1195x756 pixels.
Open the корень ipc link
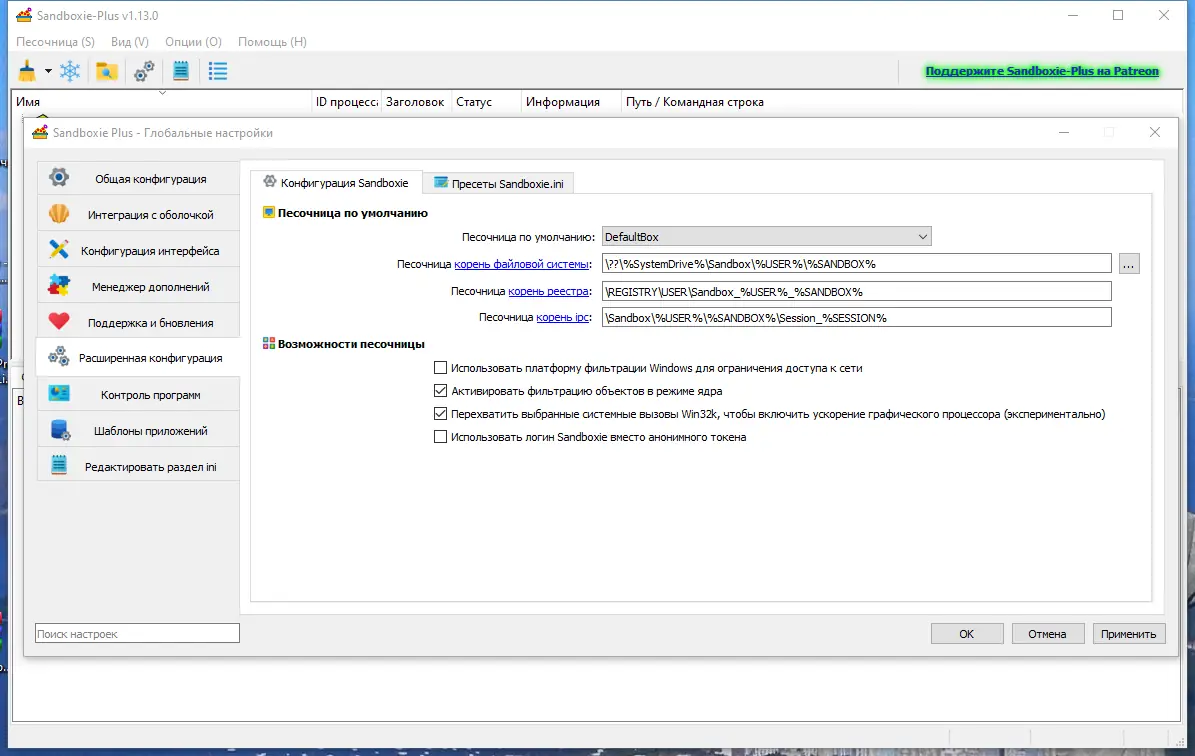click(x=562, y=318)
